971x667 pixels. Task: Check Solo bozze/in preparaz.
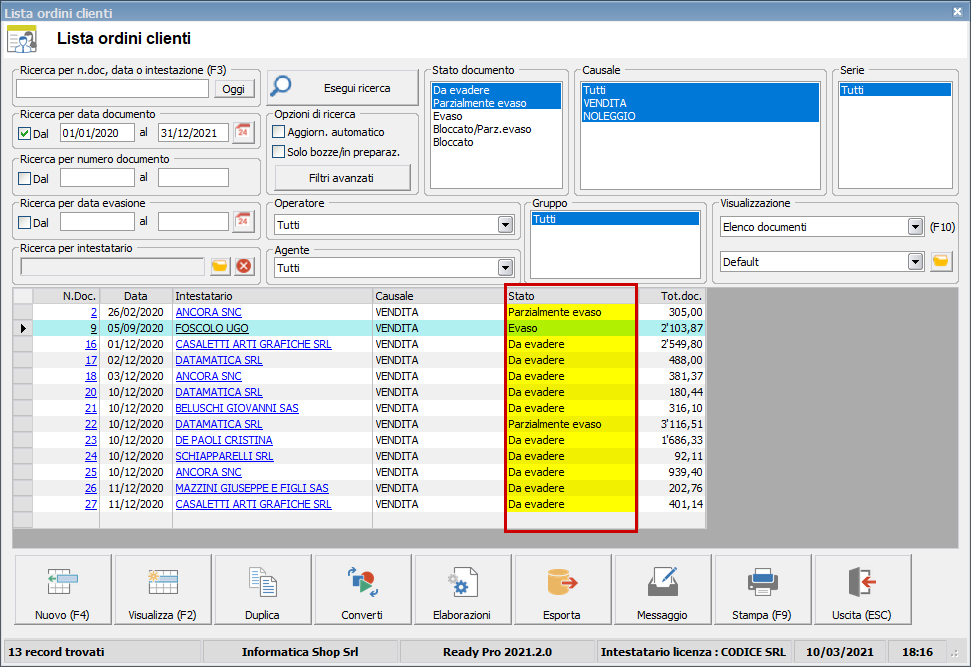(x=278, y=152)
